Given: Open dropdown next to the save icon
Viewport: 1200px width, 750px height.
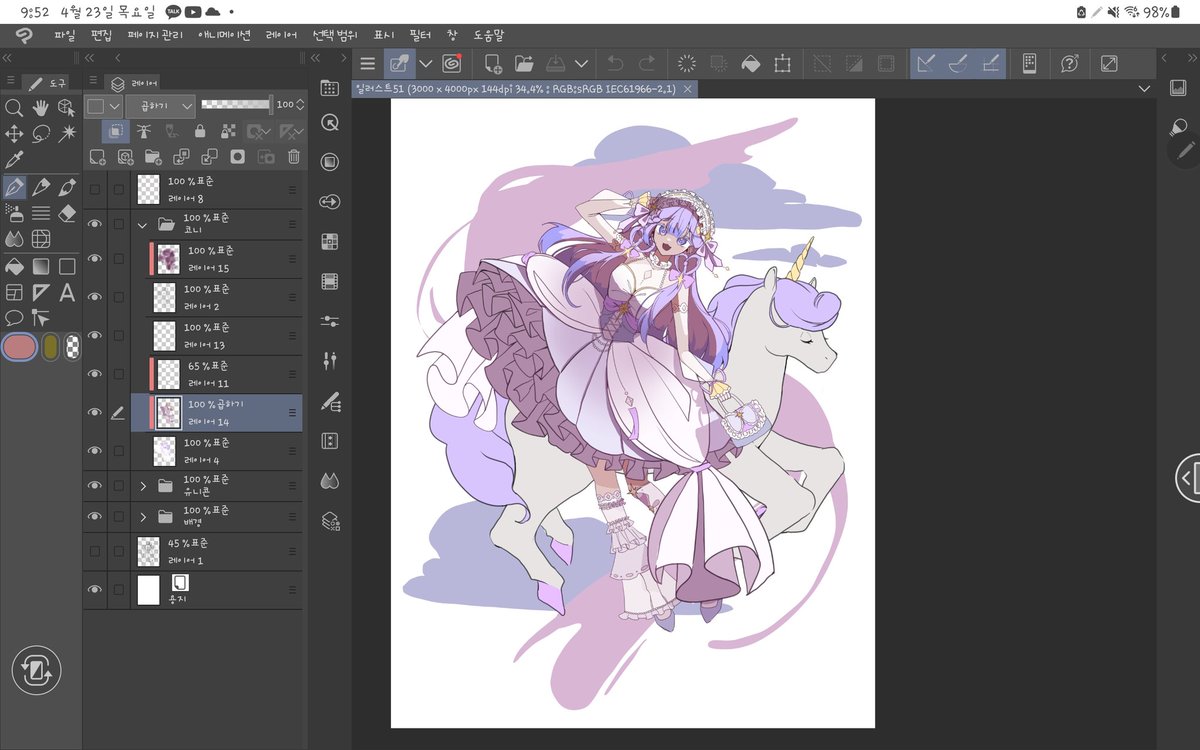Looking at the screenshot, I should [x=581, y=64].
